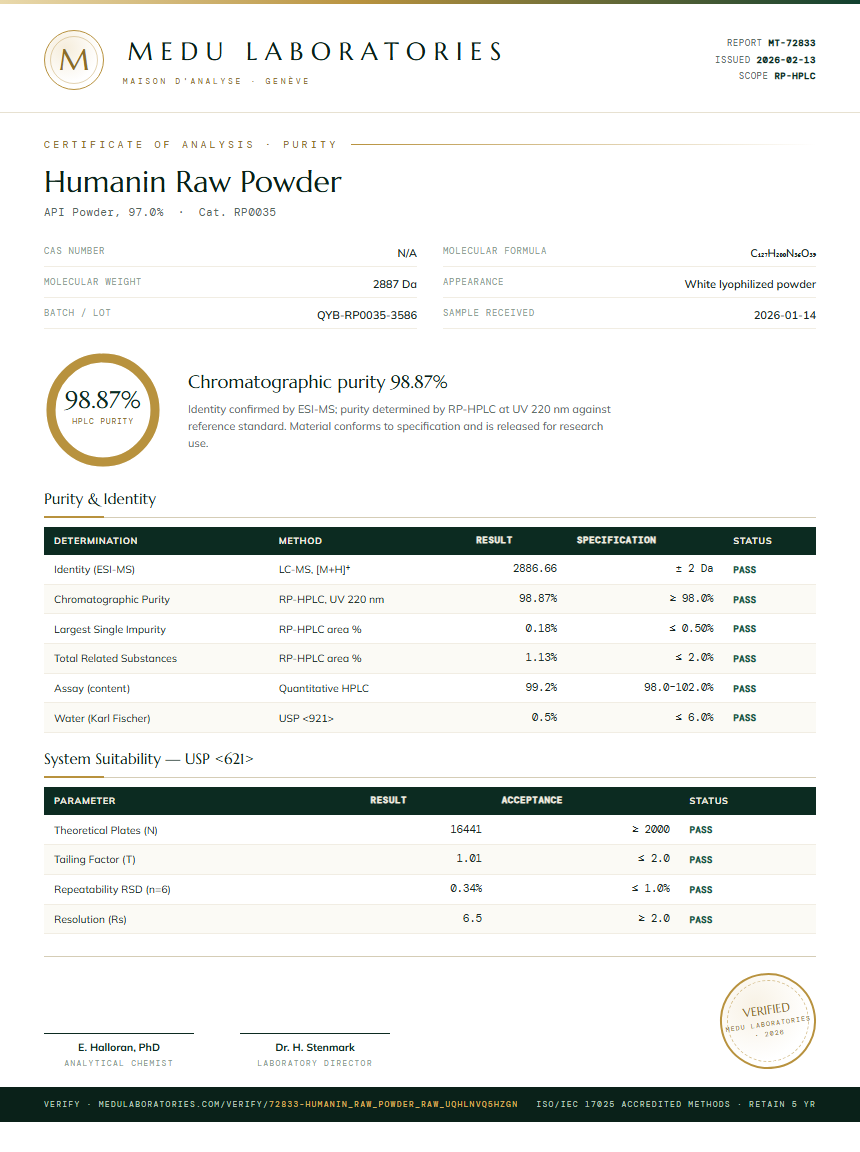Click the System Suitability — USP <621> heading
Screen dimensions: 860x1152
pos(148,759)
